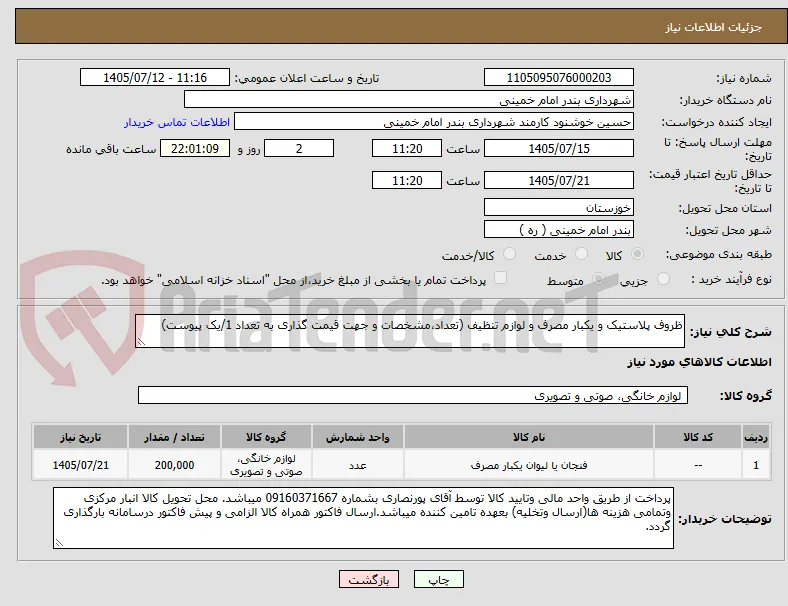Click the ساعت باقی مانده label
The height and width of the screenshot is (606, 788).
111,149
